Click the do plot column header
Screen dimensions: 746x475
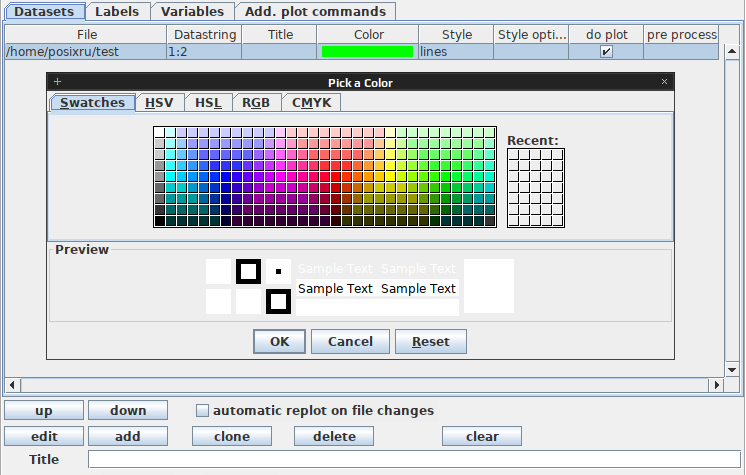607,35
